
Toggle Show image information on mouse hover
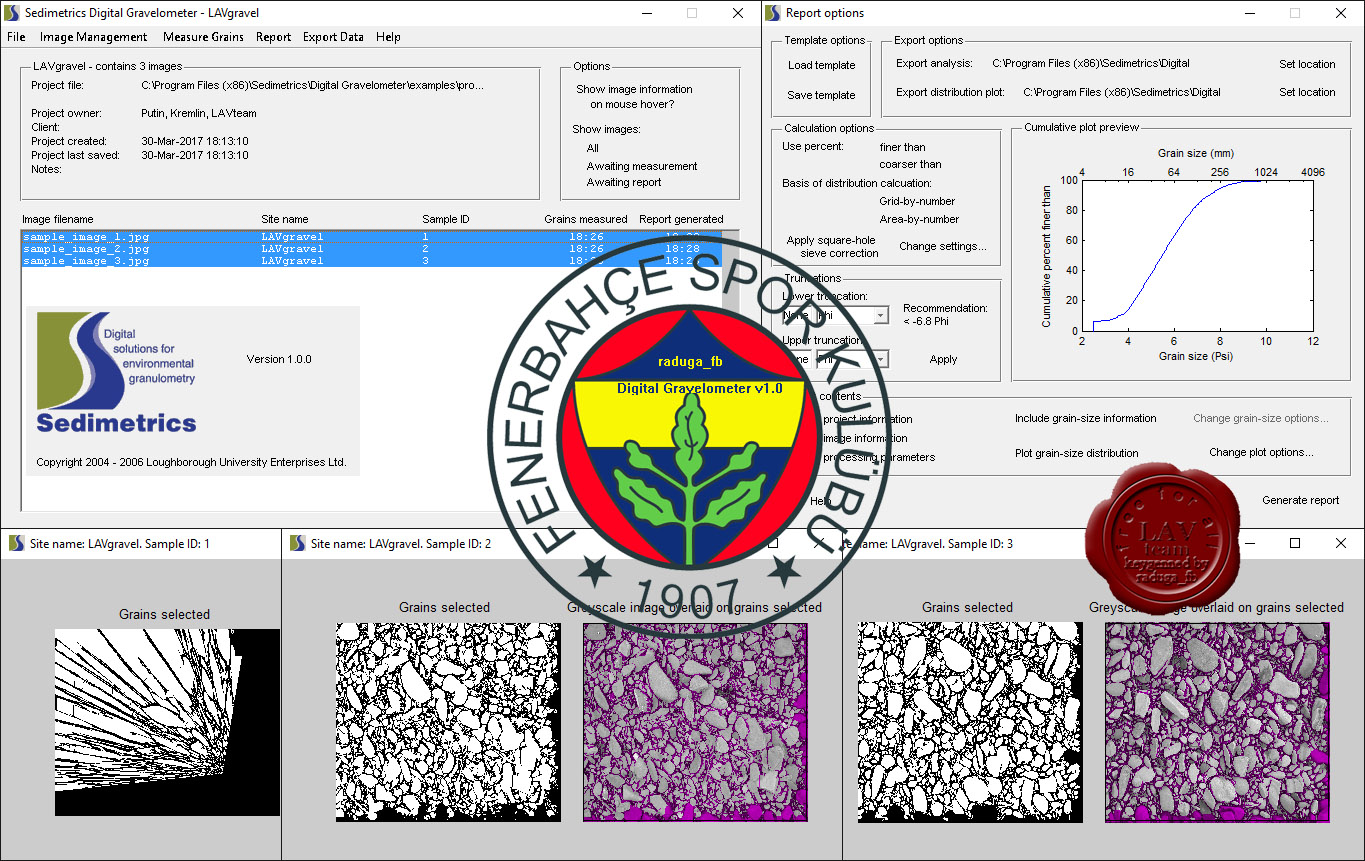click(x=634, y=96)
